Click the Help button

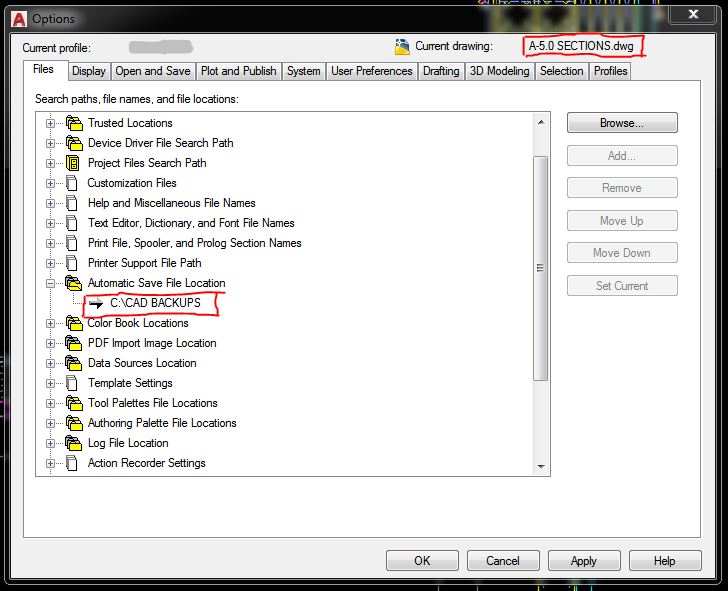665,561
